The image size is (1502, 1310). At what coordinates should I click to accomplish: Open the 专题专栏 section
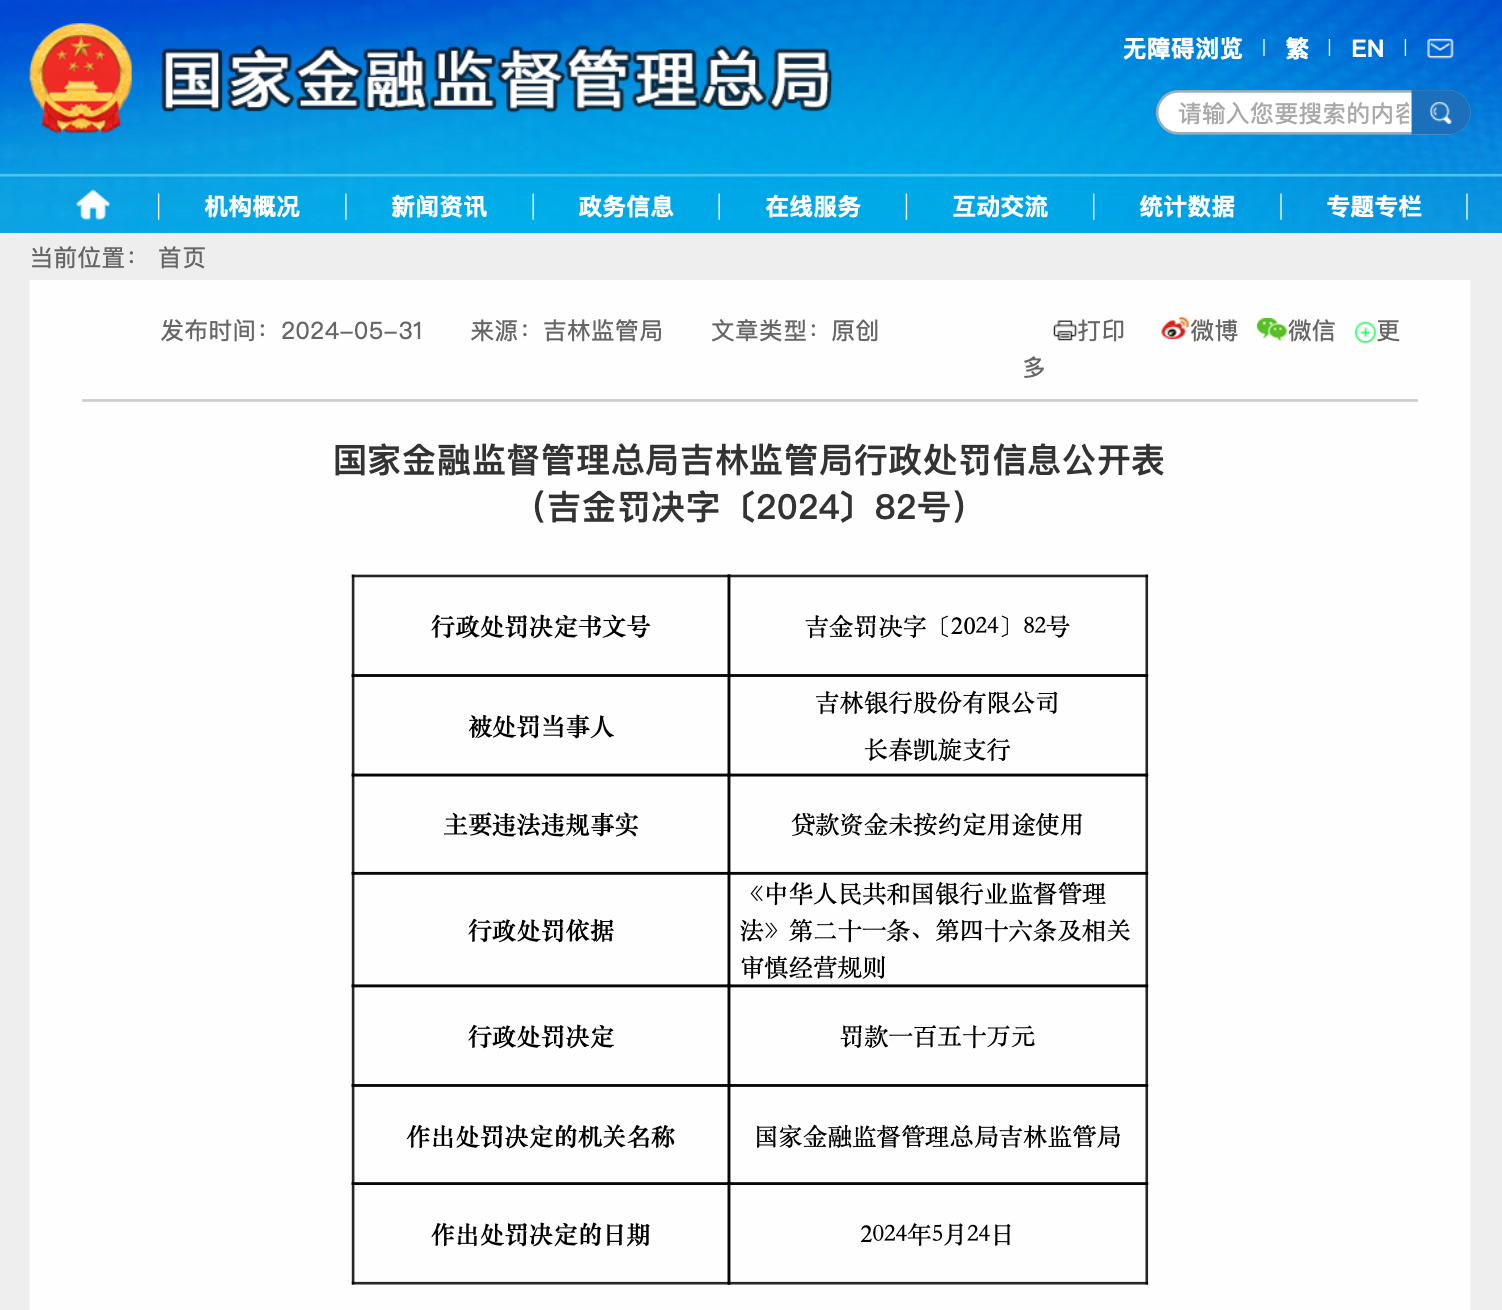1374,207
